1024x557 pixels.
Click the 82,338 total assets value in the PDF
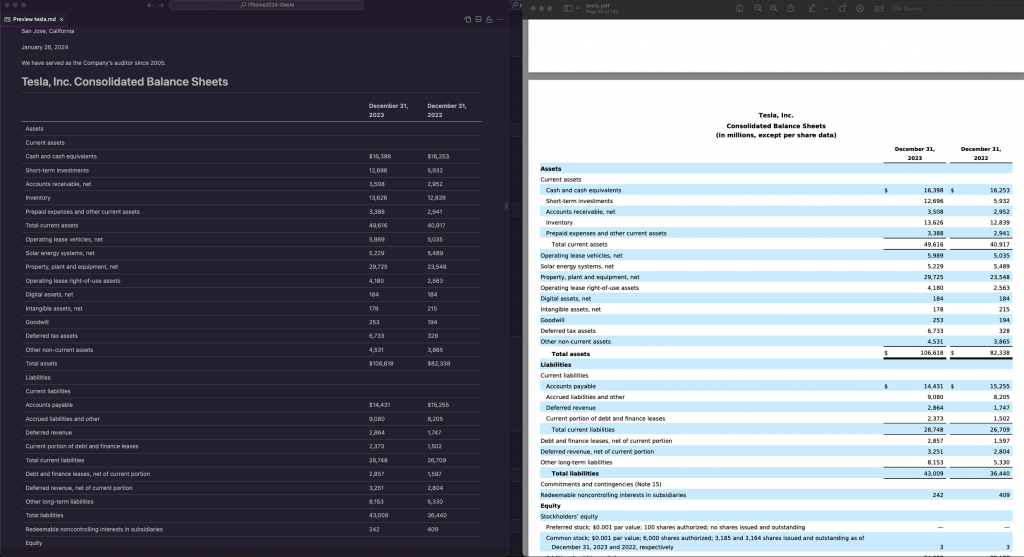999,353
